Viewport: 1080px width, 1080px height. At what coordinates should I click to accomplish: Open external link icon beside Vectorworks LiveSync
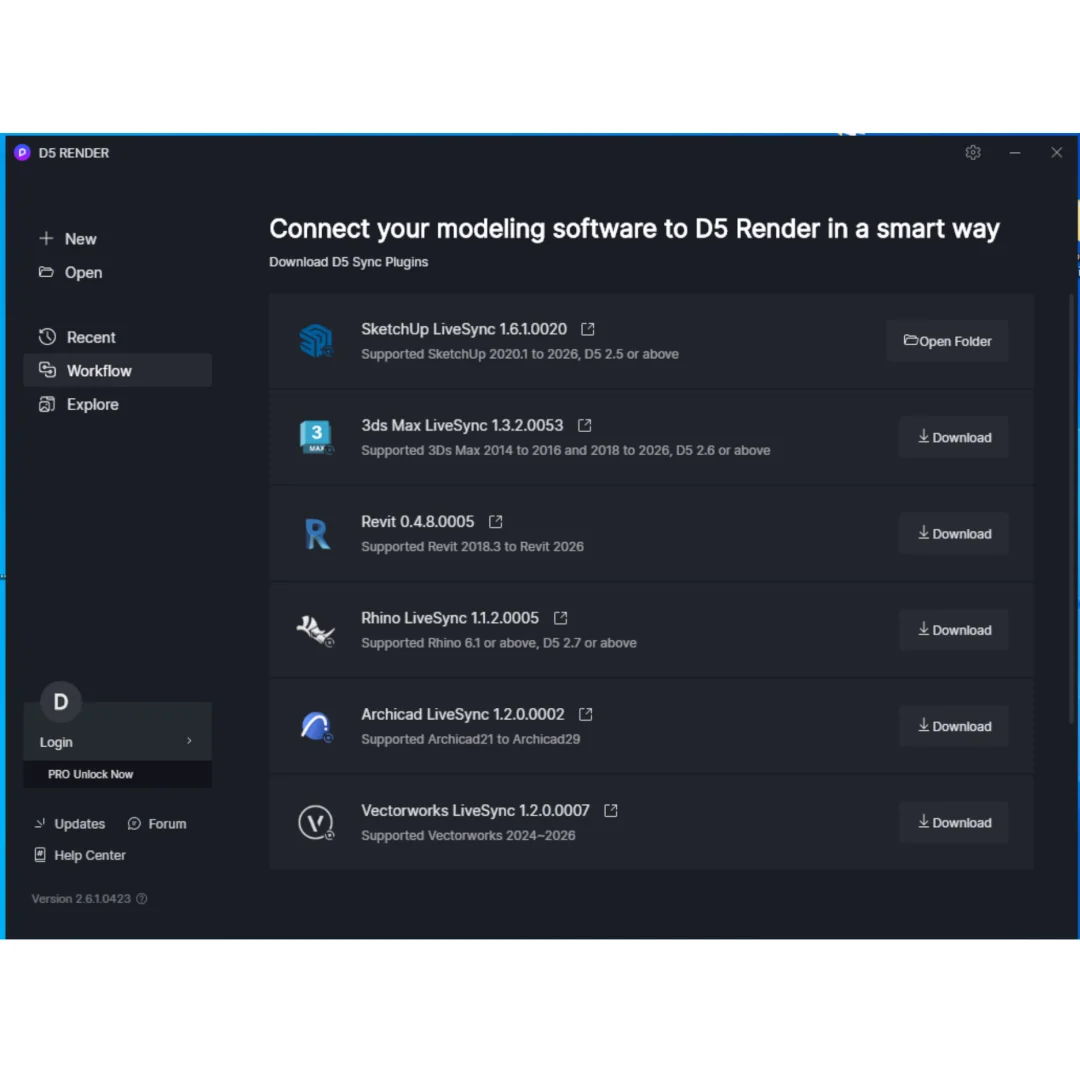pyautogui.click(x=610, y=811)
